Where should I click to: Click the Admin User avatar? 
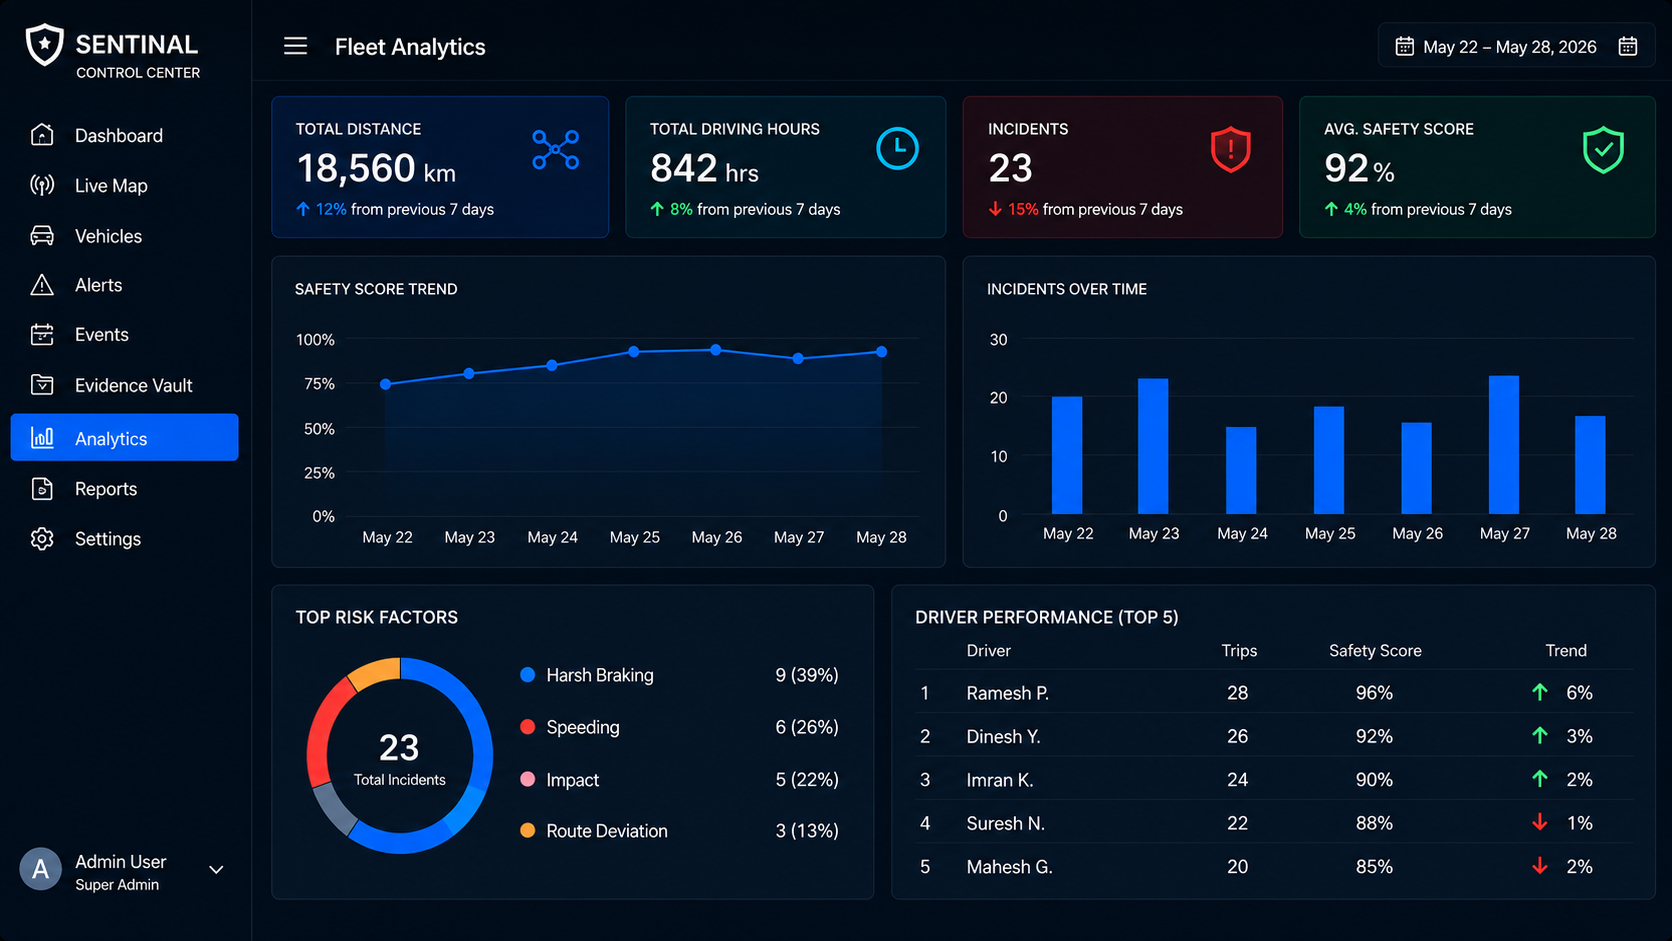[x=41, y=870]
